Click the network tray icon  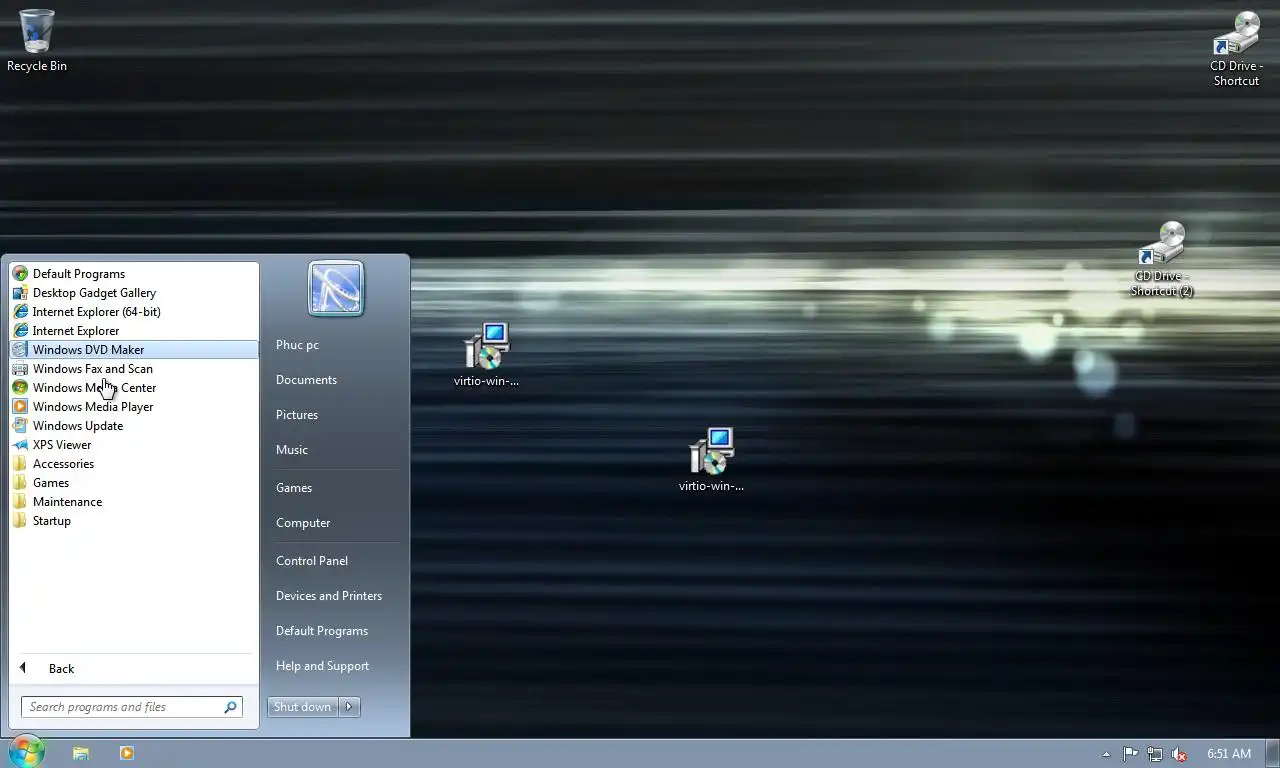tap(1155, 754)
